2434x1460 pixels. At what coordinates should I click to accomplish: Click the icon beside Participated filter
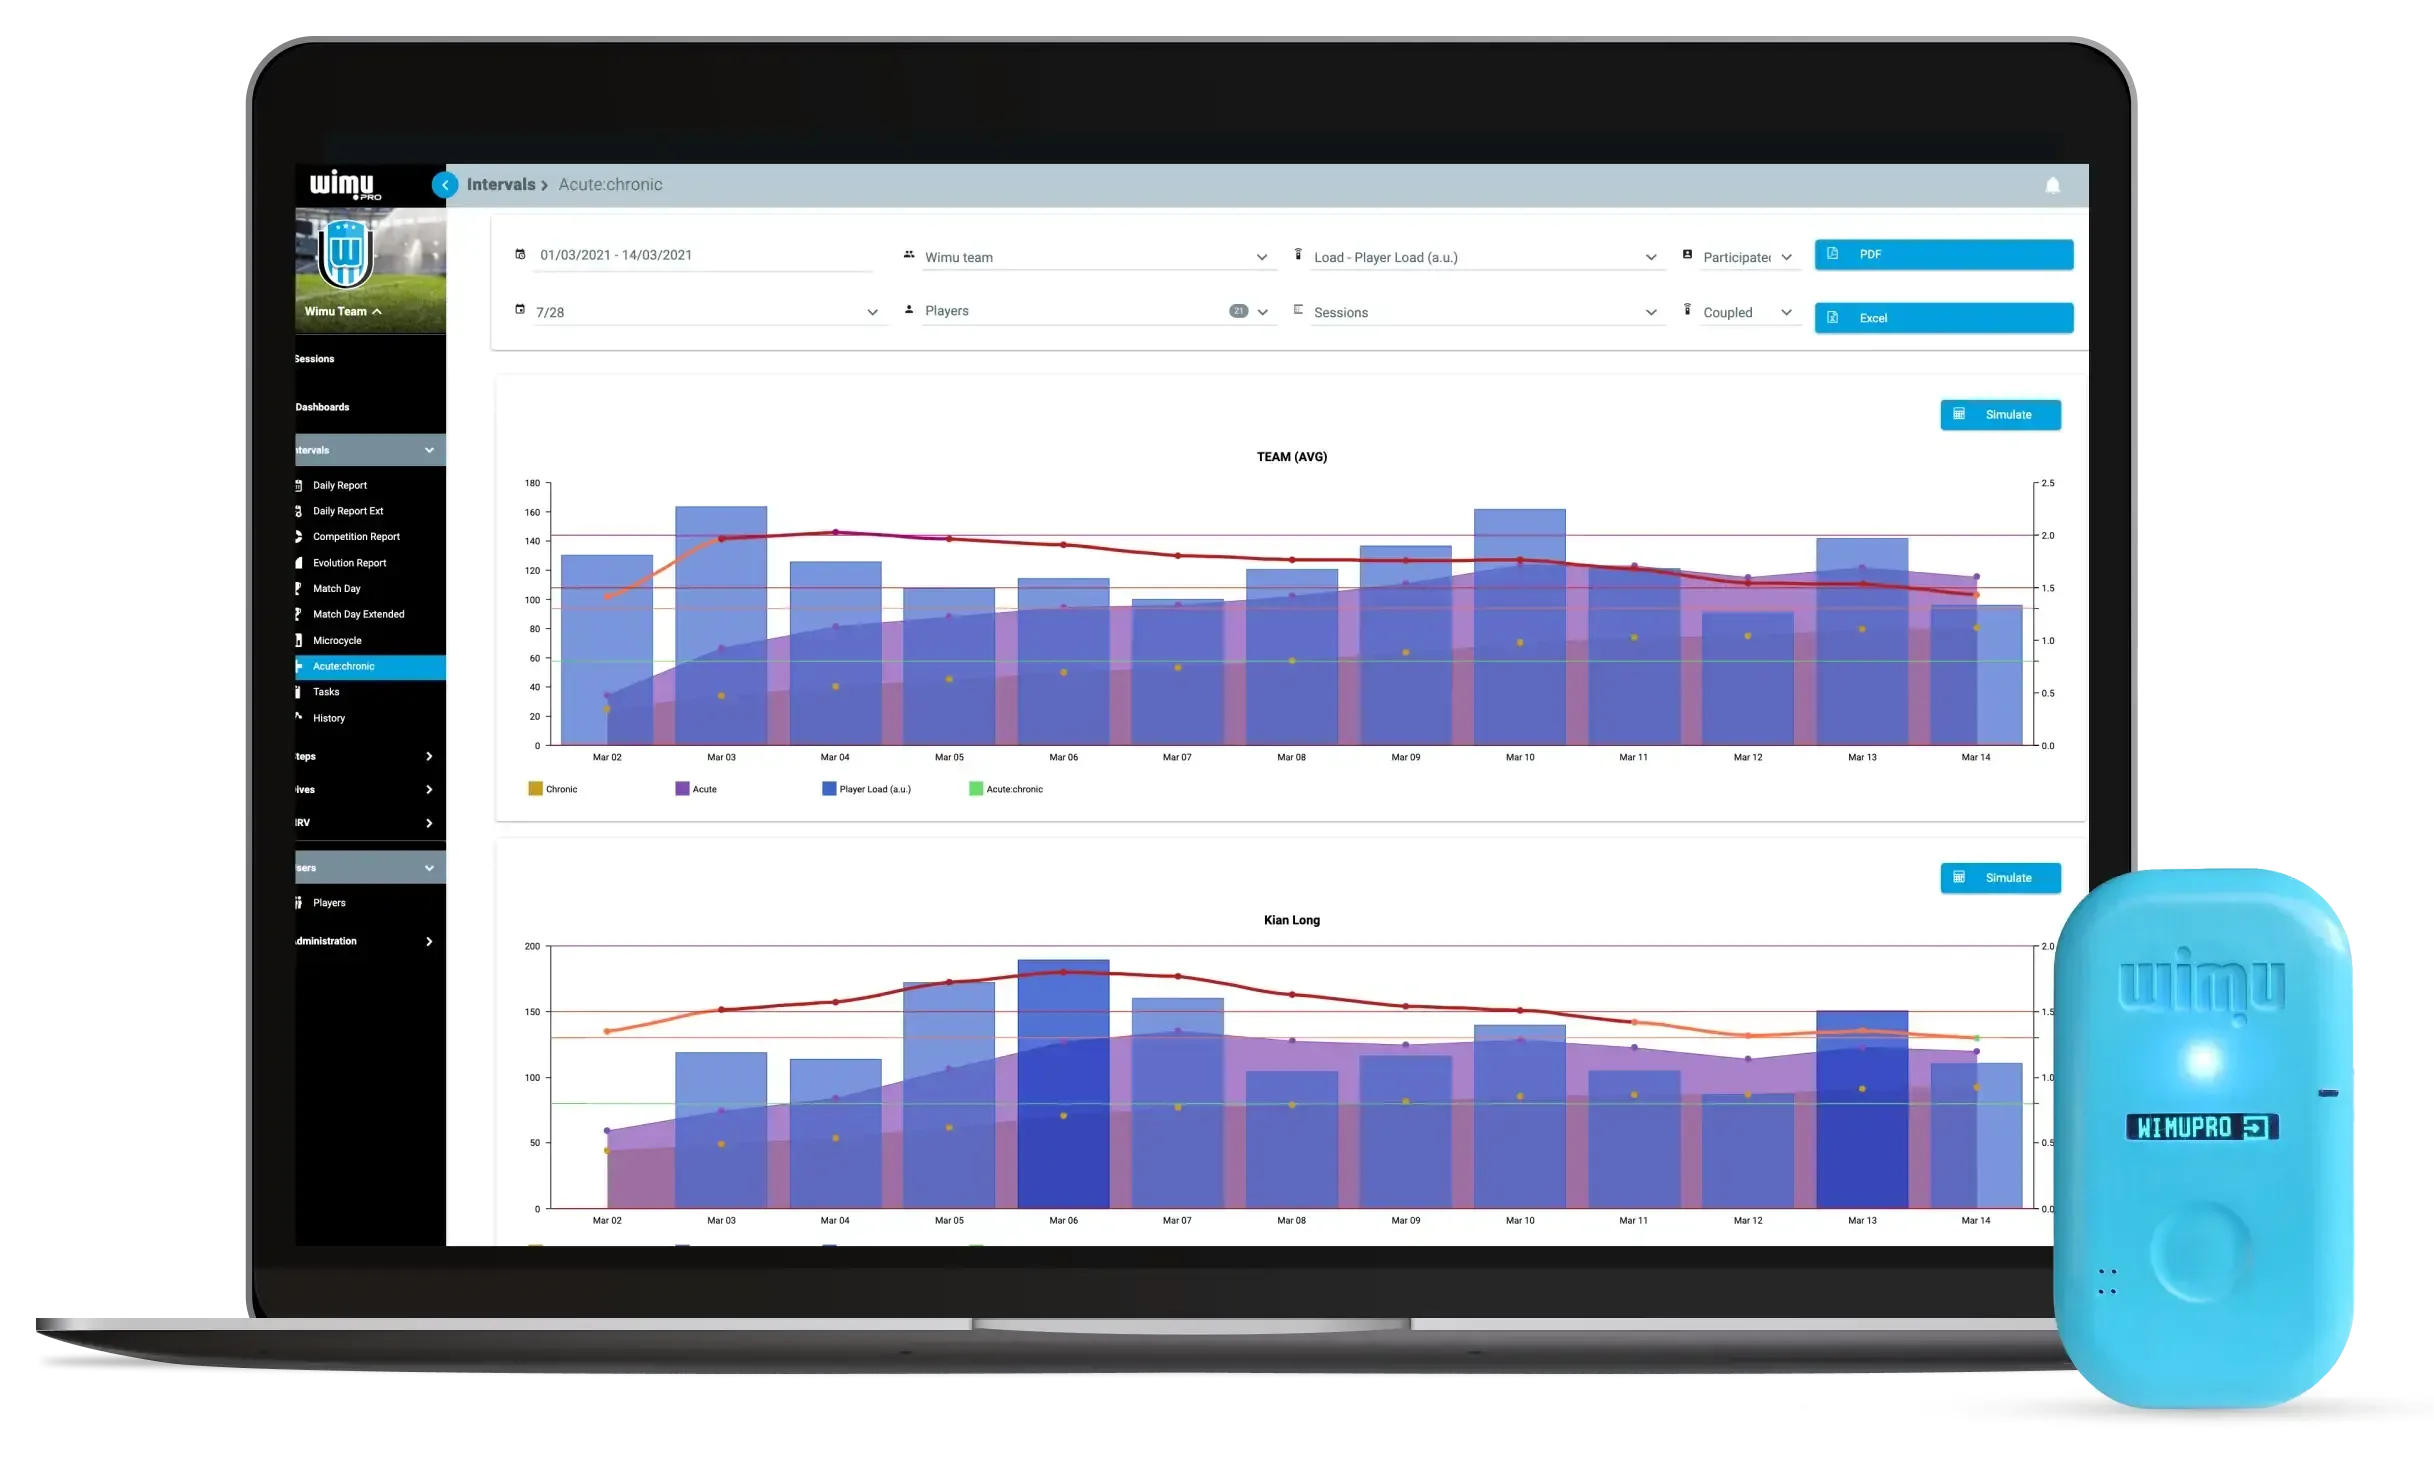1687,255
